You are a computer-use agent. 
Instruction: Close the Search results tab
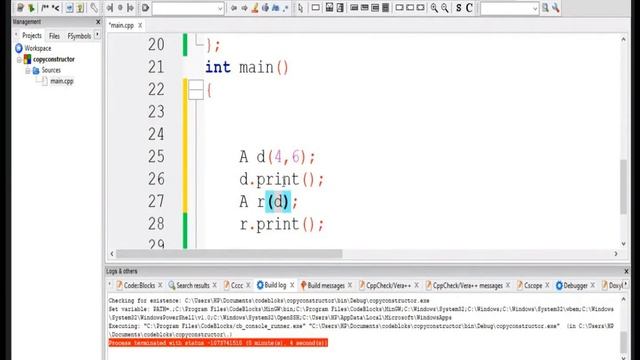pyautogui.click(x=215, y=285)
